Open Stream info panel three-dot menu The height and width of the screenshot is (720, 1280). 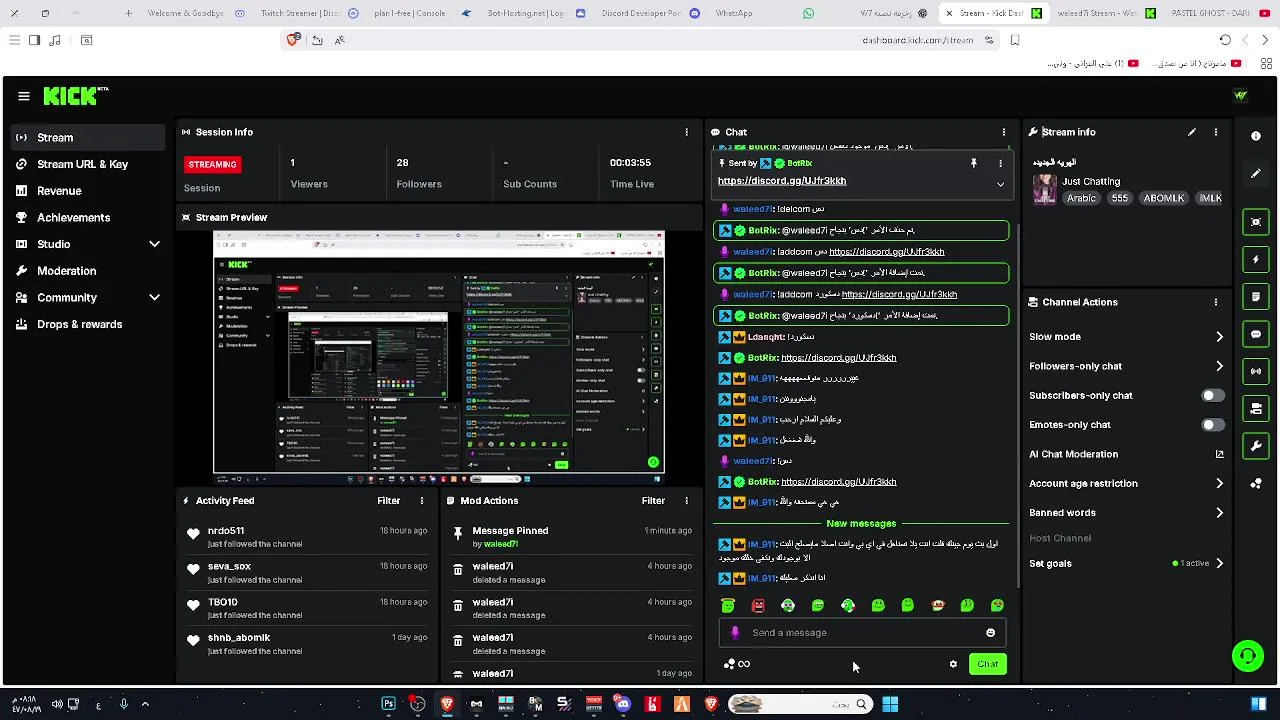click(1215, 132)
